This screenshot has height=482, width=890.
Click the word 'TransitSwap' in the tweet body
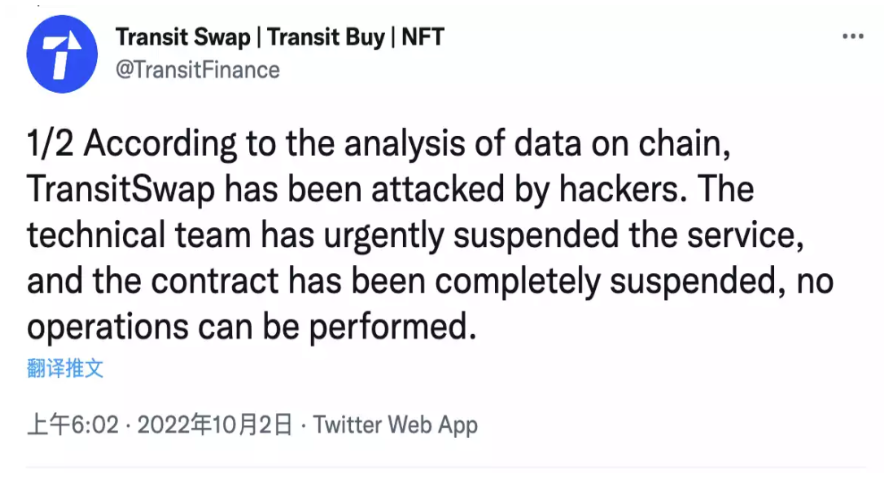click(121, 190)
